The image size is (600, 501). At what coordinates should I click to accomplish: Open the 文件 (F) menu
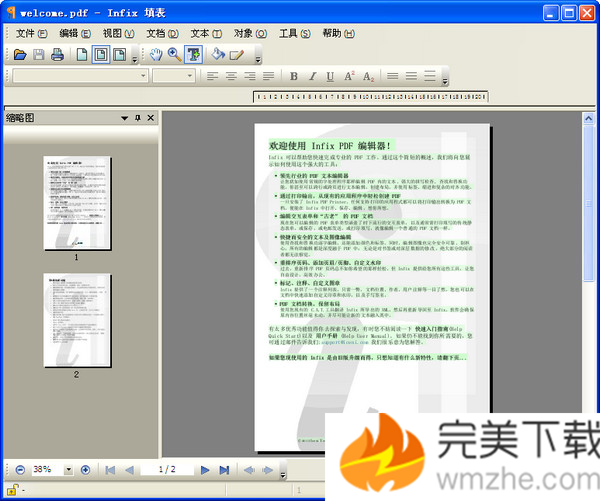click(31, 34)
